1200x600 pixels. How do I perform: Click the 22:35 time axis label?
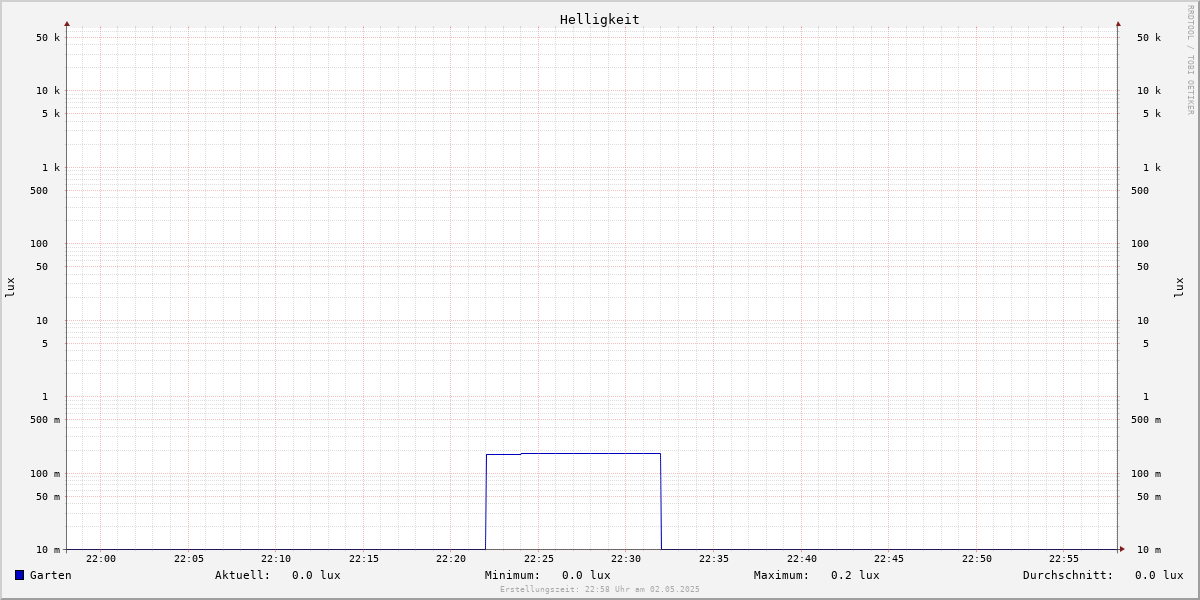point(714,559)
